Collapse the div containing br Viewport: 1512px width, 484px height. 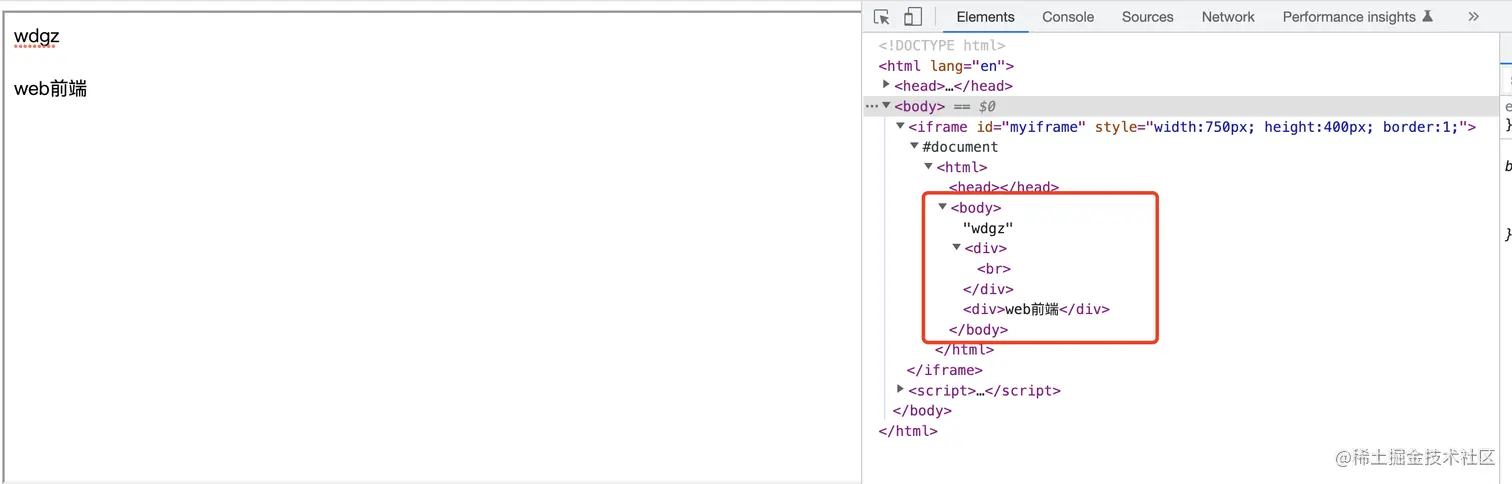[957, 247]
